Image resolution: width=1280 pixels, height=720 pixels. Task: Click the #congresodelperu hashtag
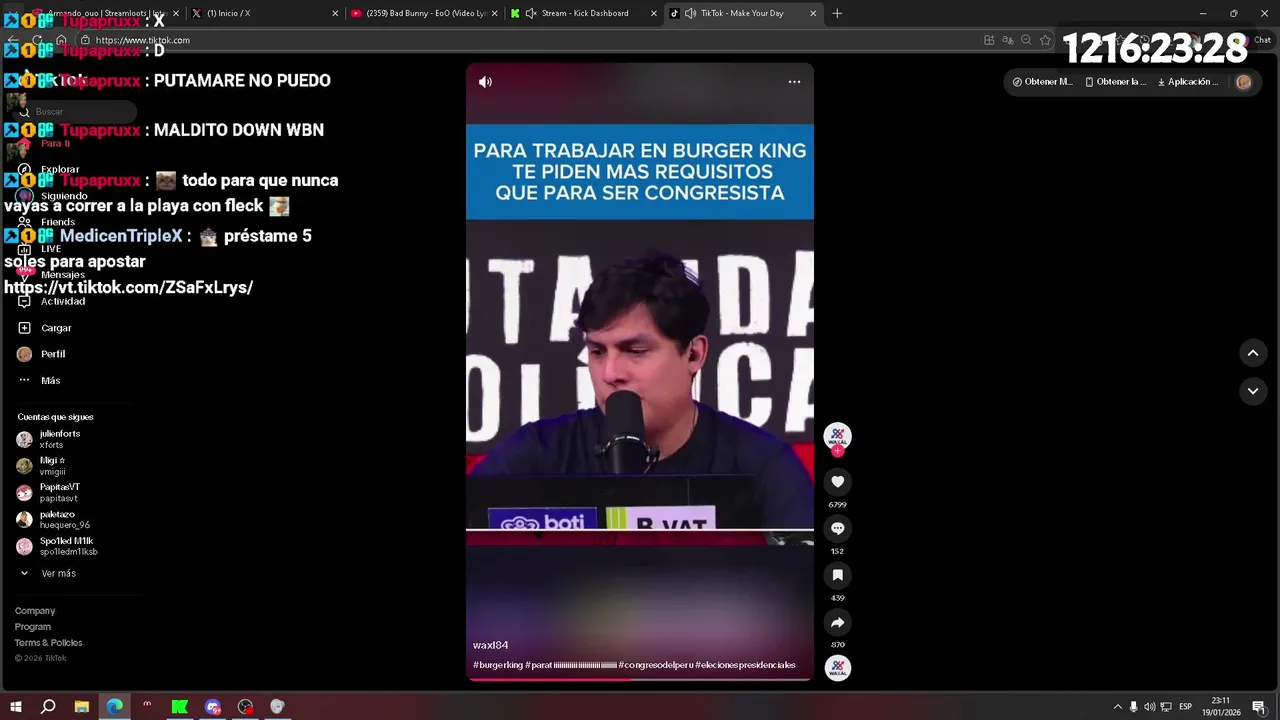655,665
